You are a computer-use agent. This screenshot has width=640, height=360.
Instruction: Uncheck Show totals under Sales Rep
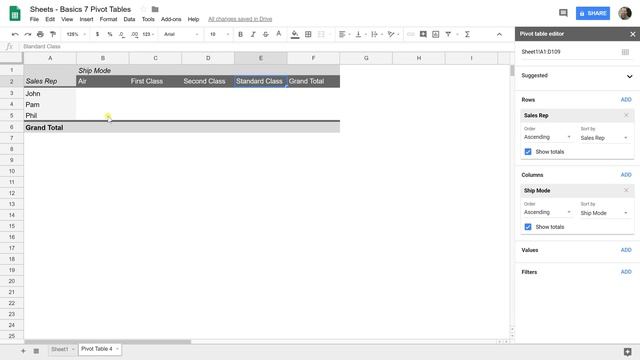pos(528,152)
